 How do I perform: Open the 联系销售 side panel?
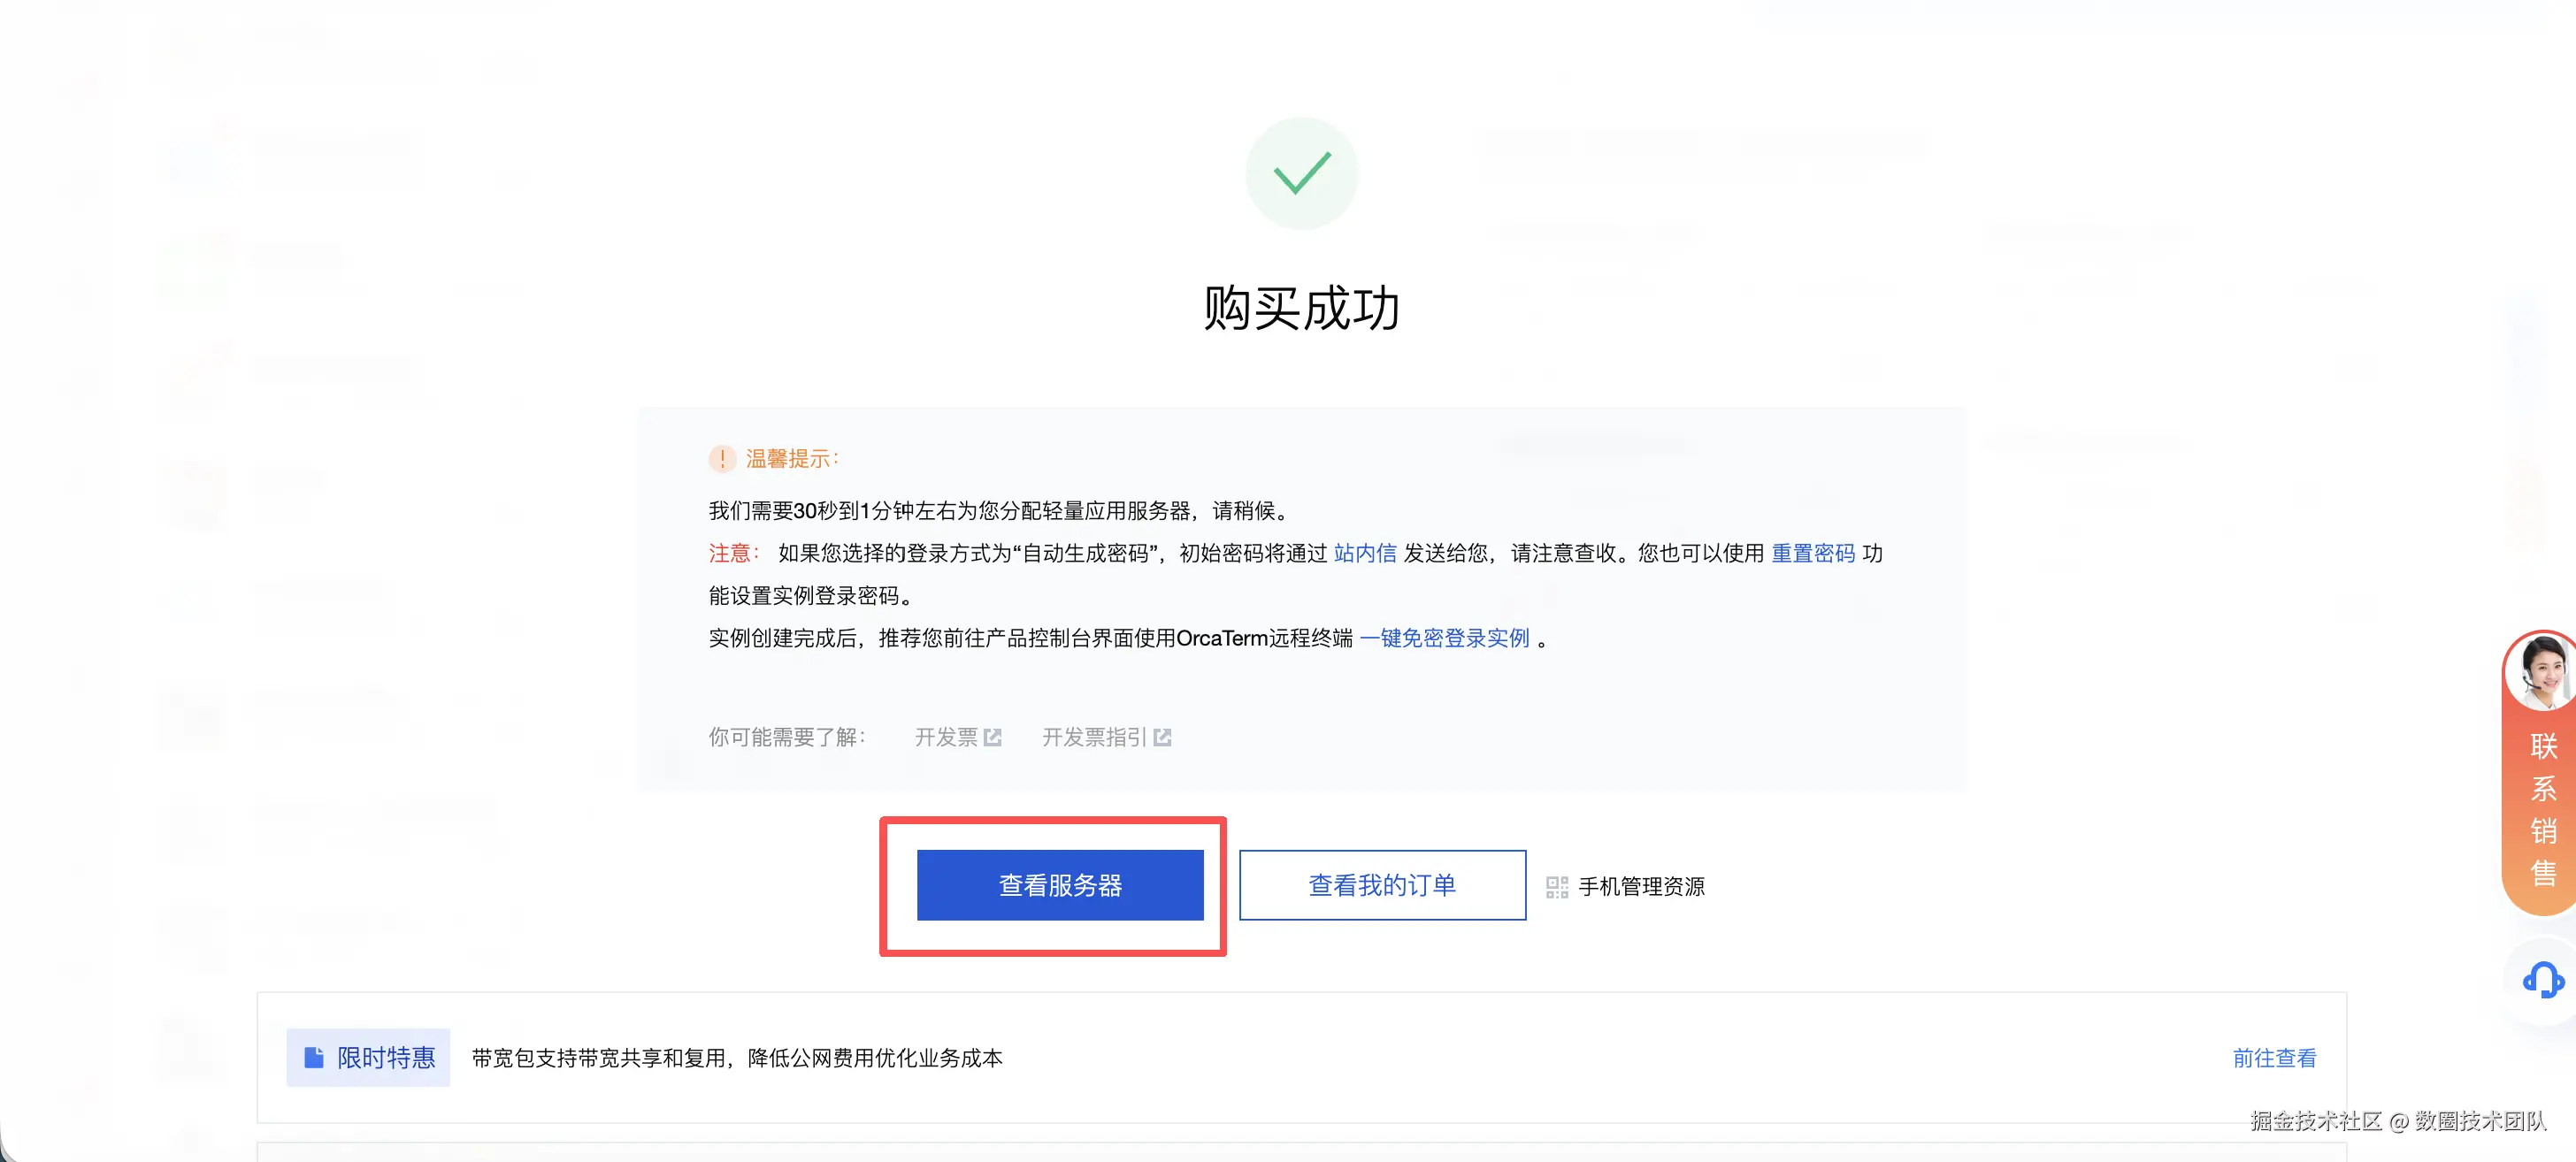pos(2543,808)
